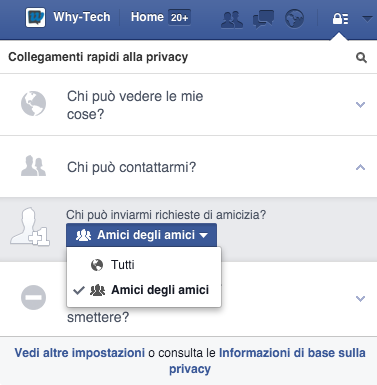The width and height of the screenshot is (377, 385).
Task: Click the privacy shortcuts lock icon
Action: click(340, 19)
